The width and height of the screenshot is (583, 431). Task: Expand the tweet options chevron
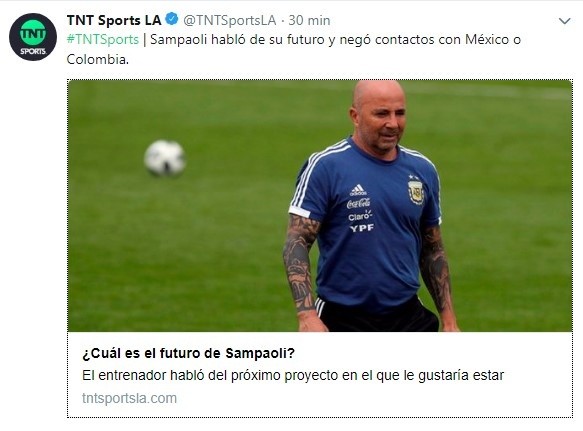pyautogui.click(x=564, y=21)
